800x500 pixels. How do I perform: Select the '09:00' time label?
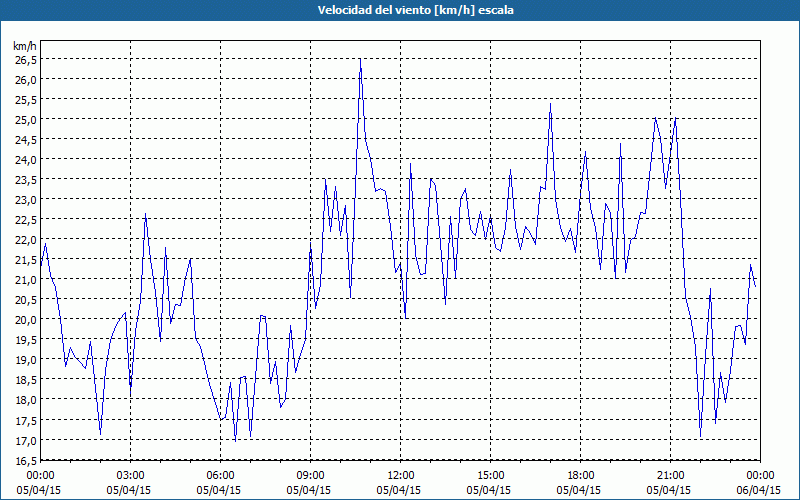point(311,476)
